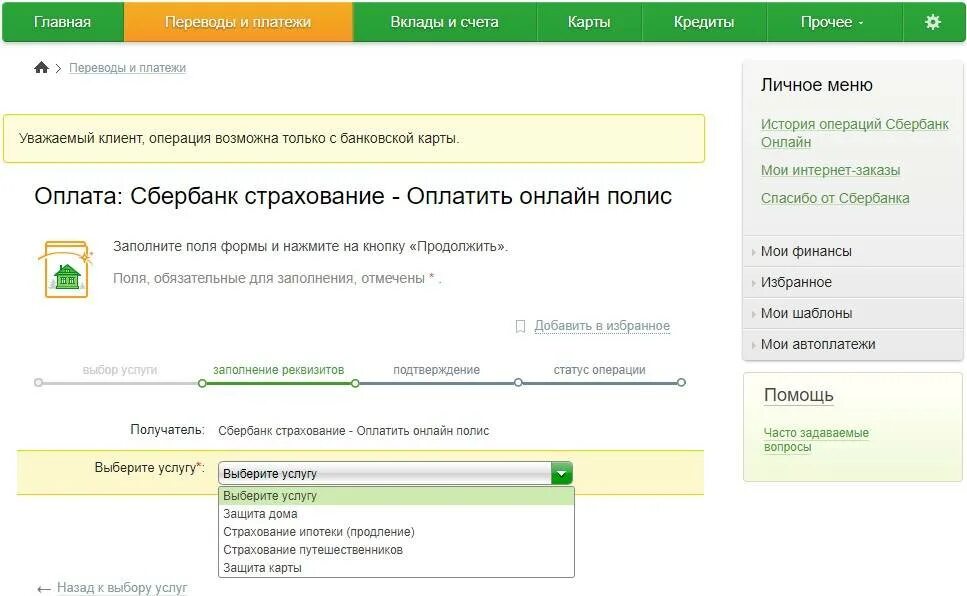This screenshot has width=967, height=596.
Task: Switch to Вклады и счета tab
Action: (444, 22)
